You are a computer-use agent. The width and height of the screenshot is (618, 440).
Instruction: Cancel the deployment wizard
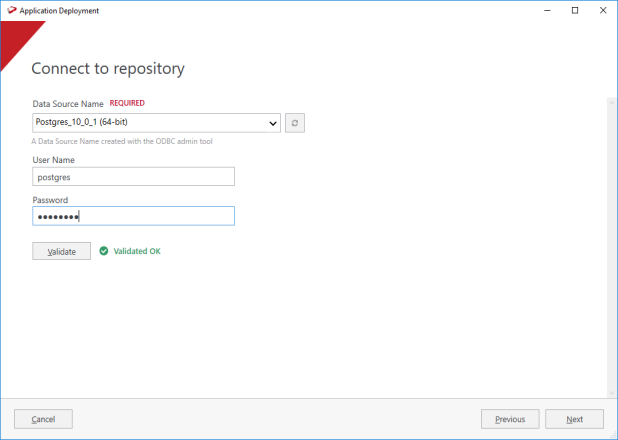tap(43, 419)
